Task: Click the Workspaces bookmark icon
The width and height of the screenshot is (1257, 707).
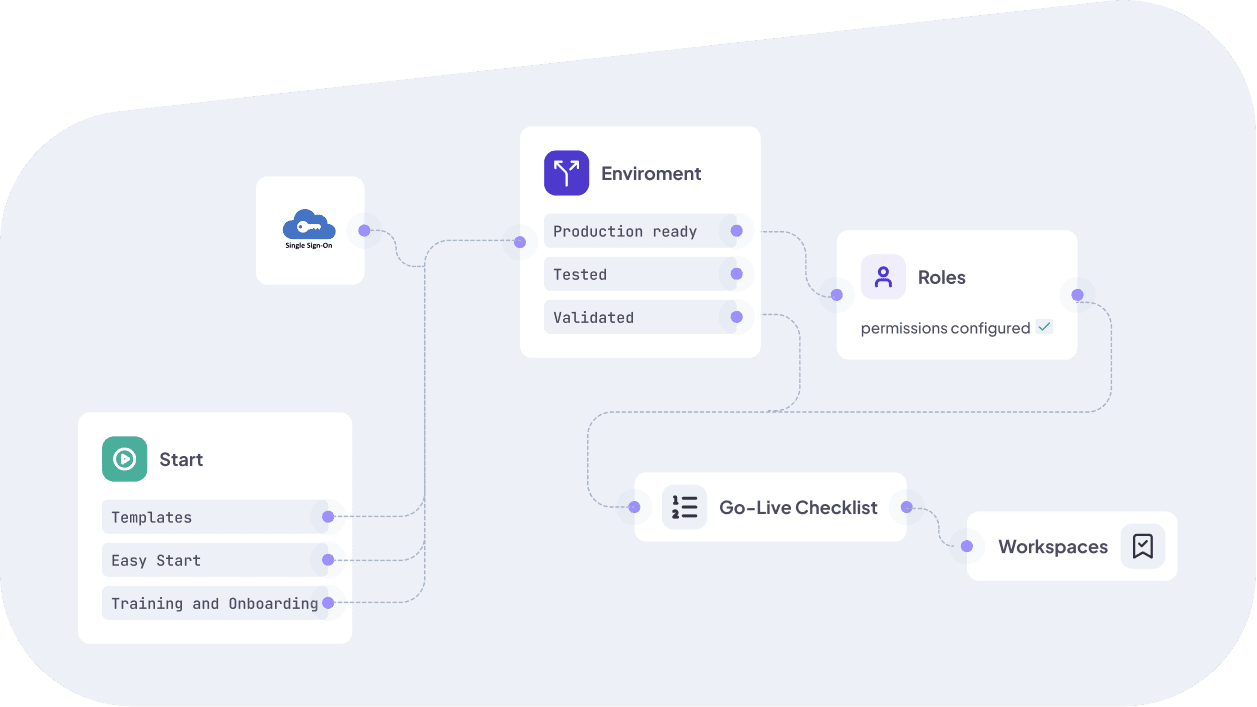Action: pos(1142,546)
